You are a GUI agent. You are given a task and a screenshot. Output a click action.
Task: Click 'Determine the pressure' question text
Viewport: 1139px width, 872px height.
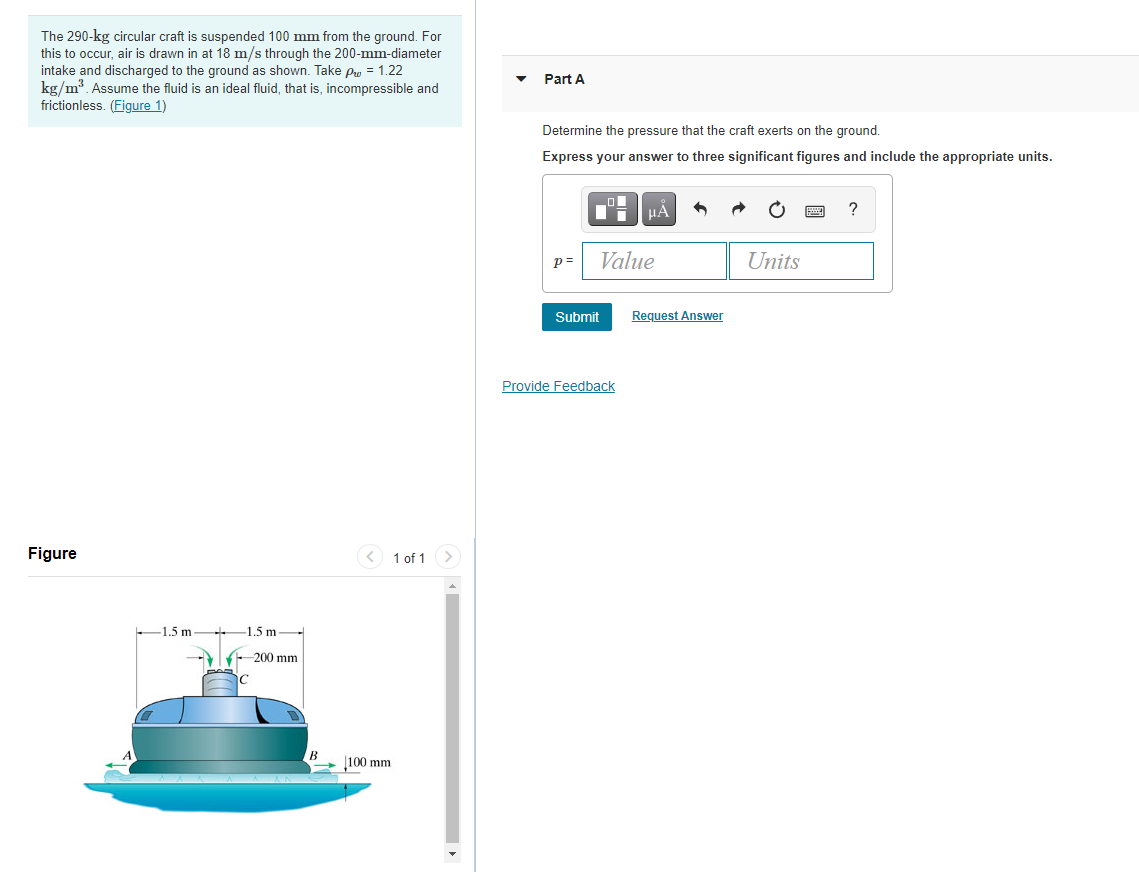tap(710, 131)
